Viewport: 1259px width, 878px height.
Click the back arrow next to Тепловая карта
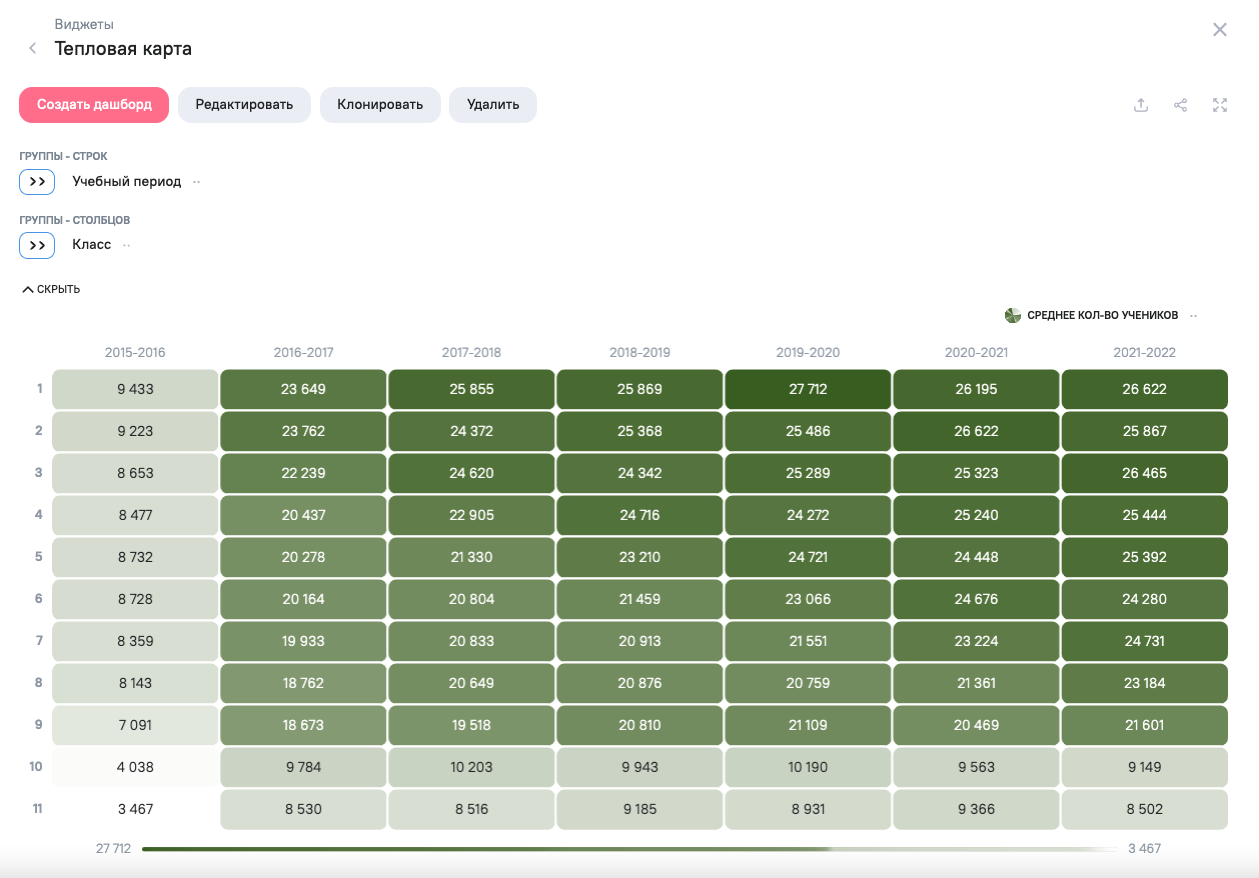click(x=33, y=49)
